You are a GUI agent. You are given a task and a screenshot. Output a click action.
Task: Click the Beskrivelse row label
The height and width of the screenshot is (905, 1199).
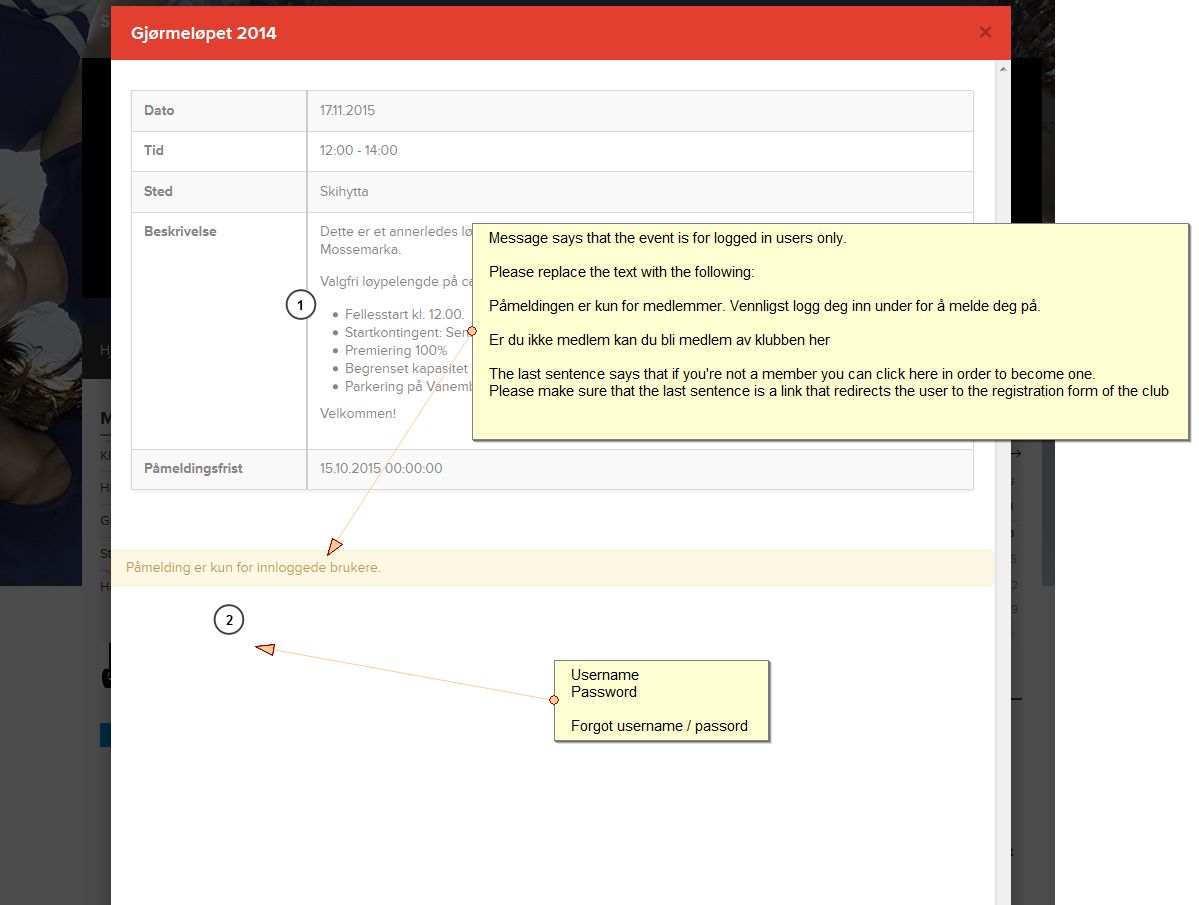click(180, 231)
